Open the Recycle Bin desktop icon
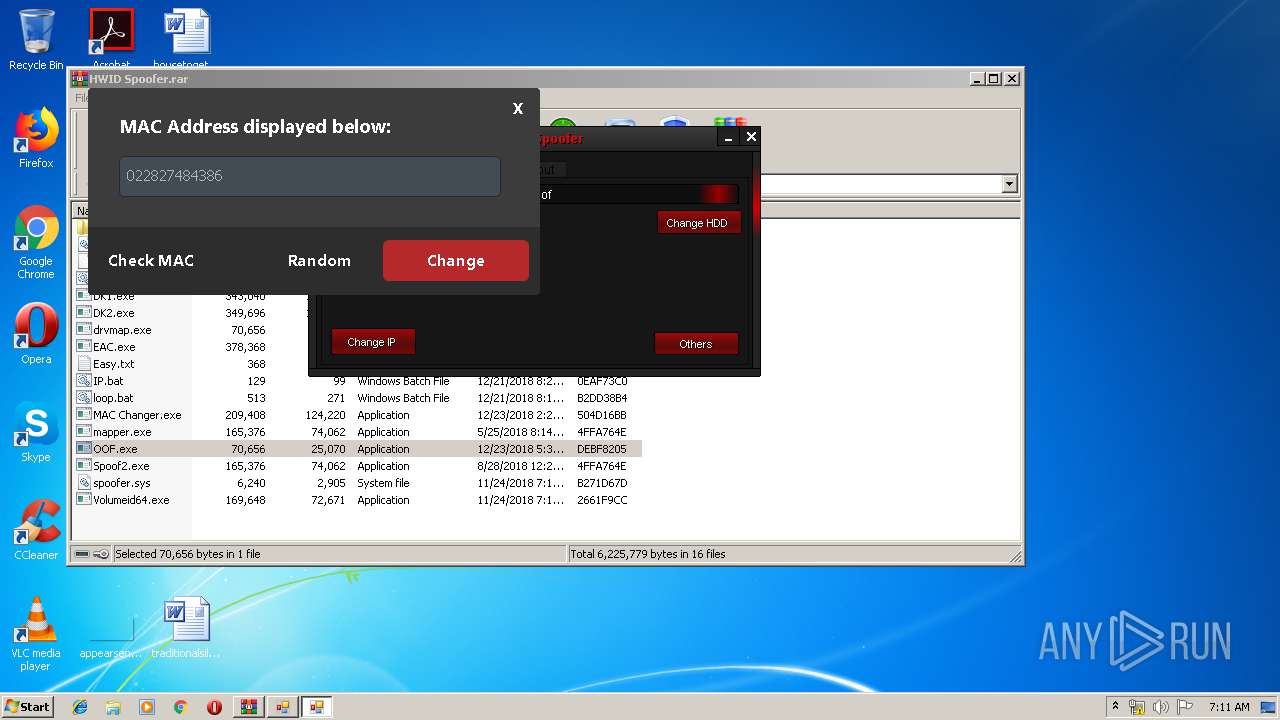 coord(36,40)
